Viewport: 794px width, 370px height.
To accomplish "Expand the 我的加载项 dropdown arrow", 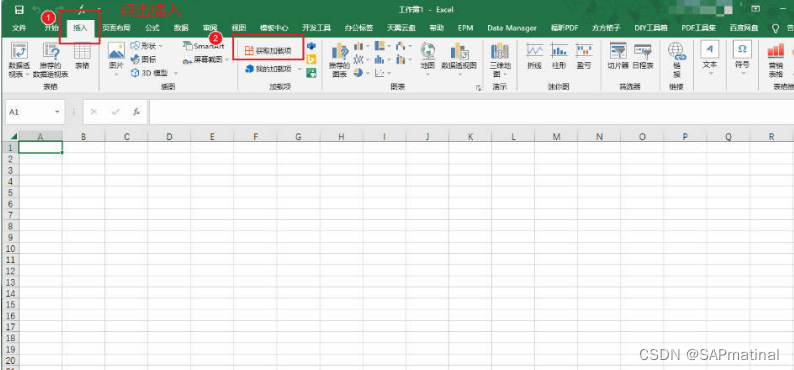I will (x=299, y=68).
